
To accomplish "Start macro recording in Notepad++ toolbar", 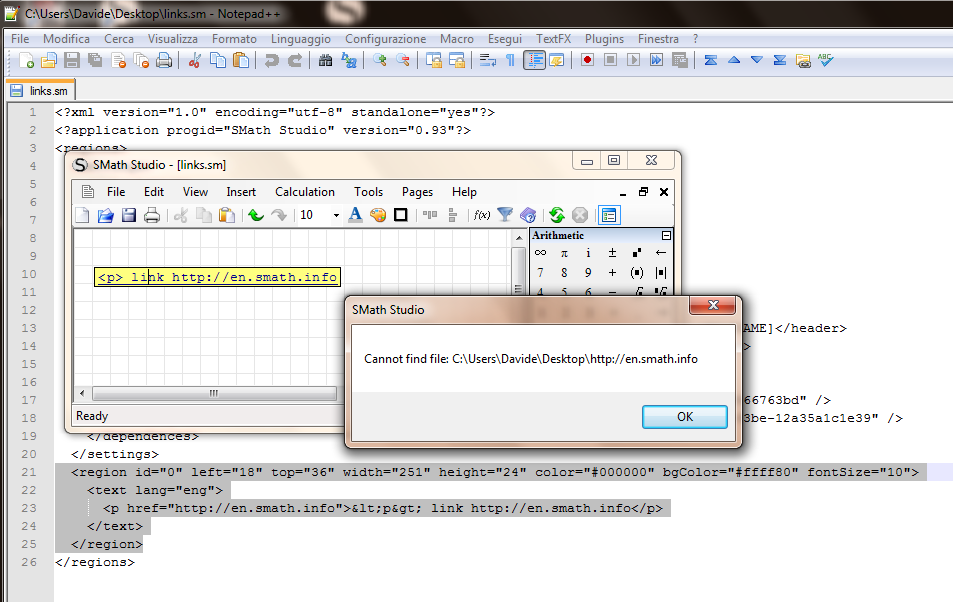I will [587, 61].
